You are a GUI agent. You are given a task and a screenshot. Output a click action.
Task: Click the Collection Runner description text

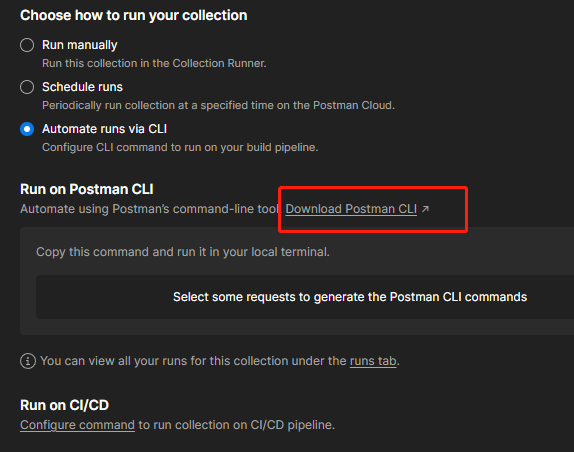coord(154,63)
